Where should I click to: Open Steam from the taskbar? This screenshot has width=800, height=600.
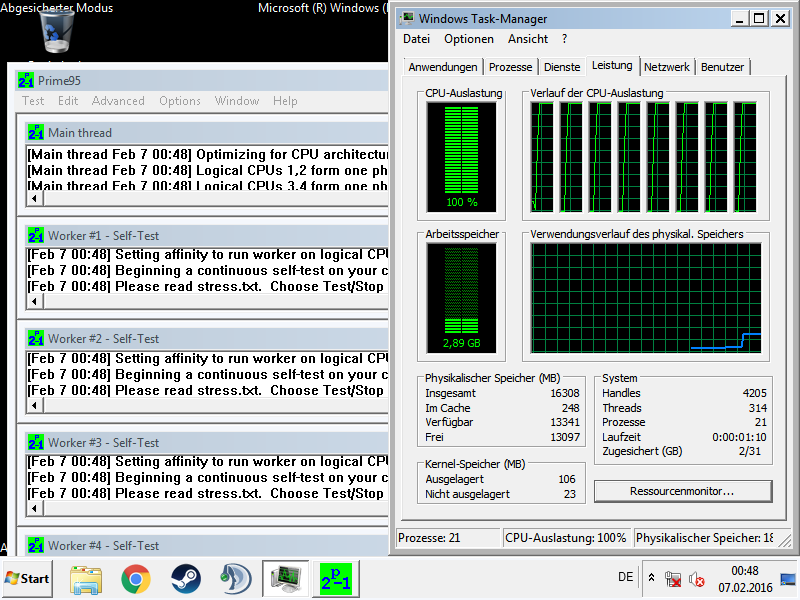(186, 579)
